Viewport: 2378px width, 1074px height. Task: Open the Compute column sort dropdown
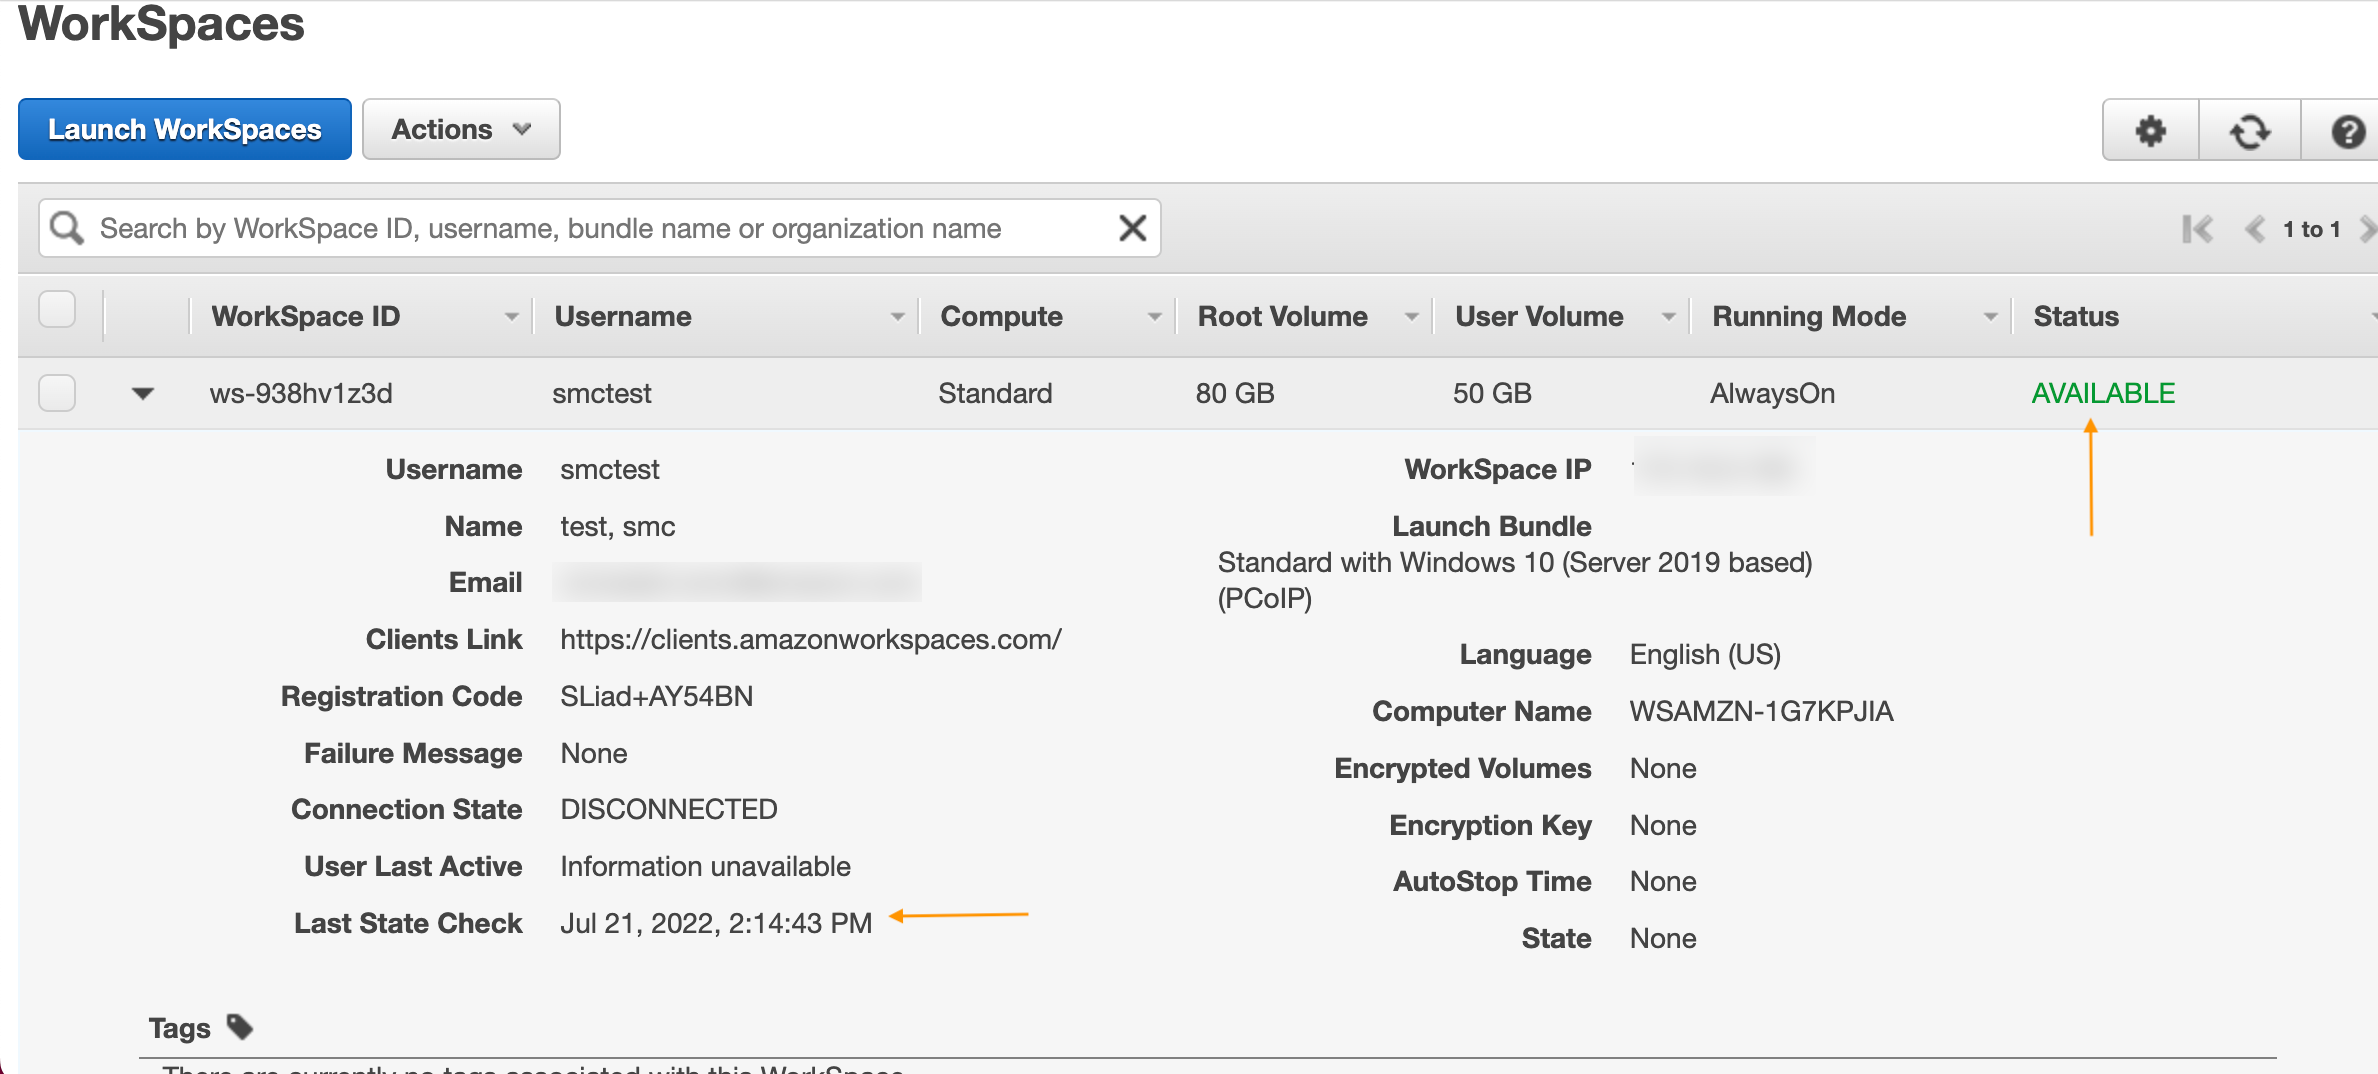(1155, 316)
